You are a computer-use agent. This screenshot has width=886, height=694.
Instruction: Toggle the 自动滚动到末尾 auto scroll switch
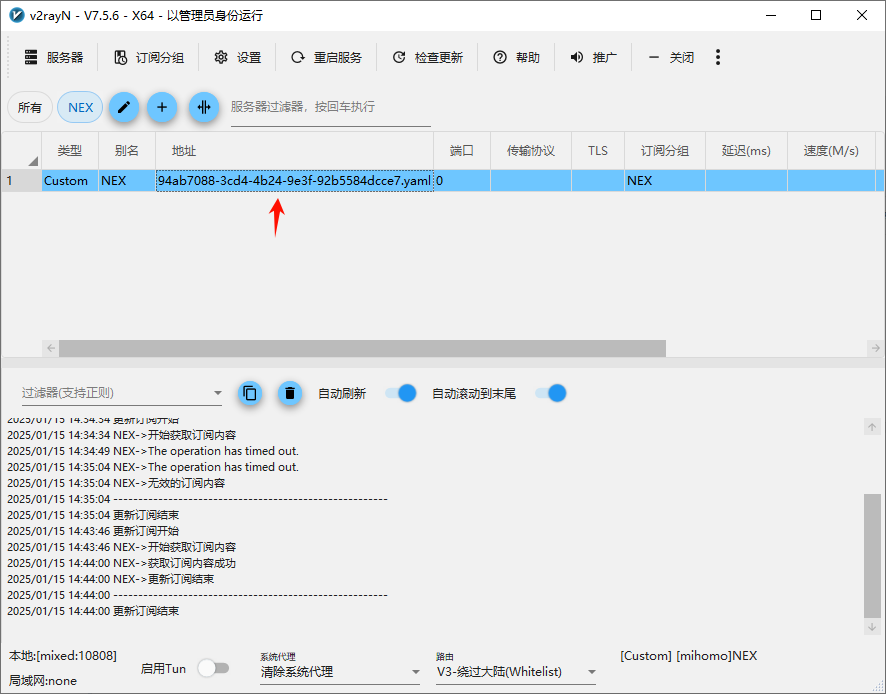click(551, 393)
